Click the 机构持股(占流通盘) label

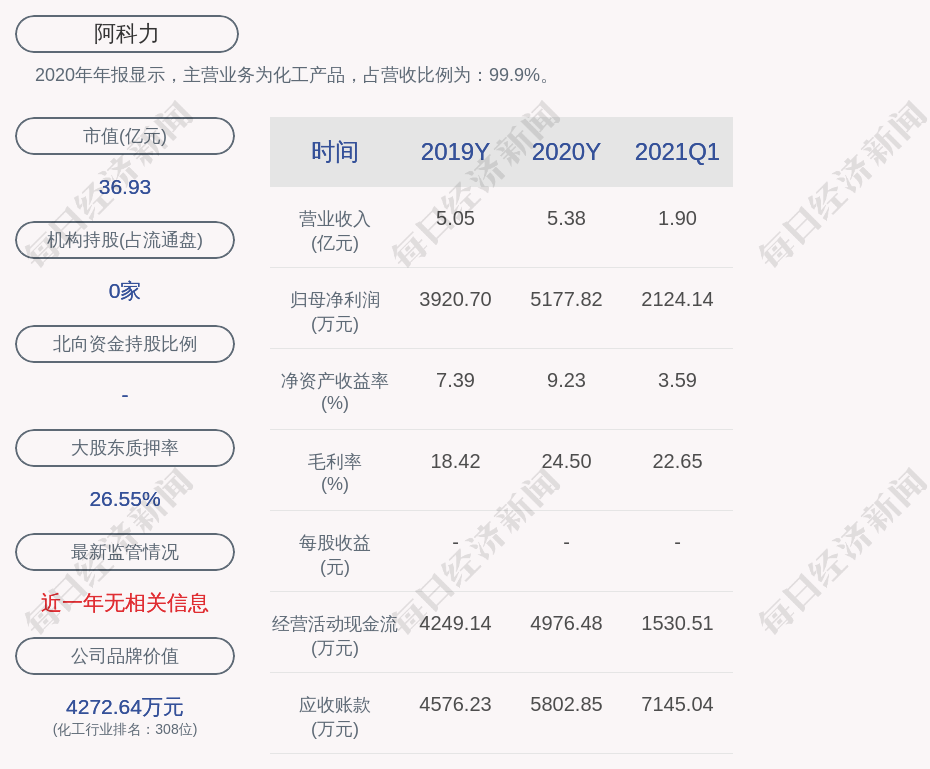coord(125,240)
